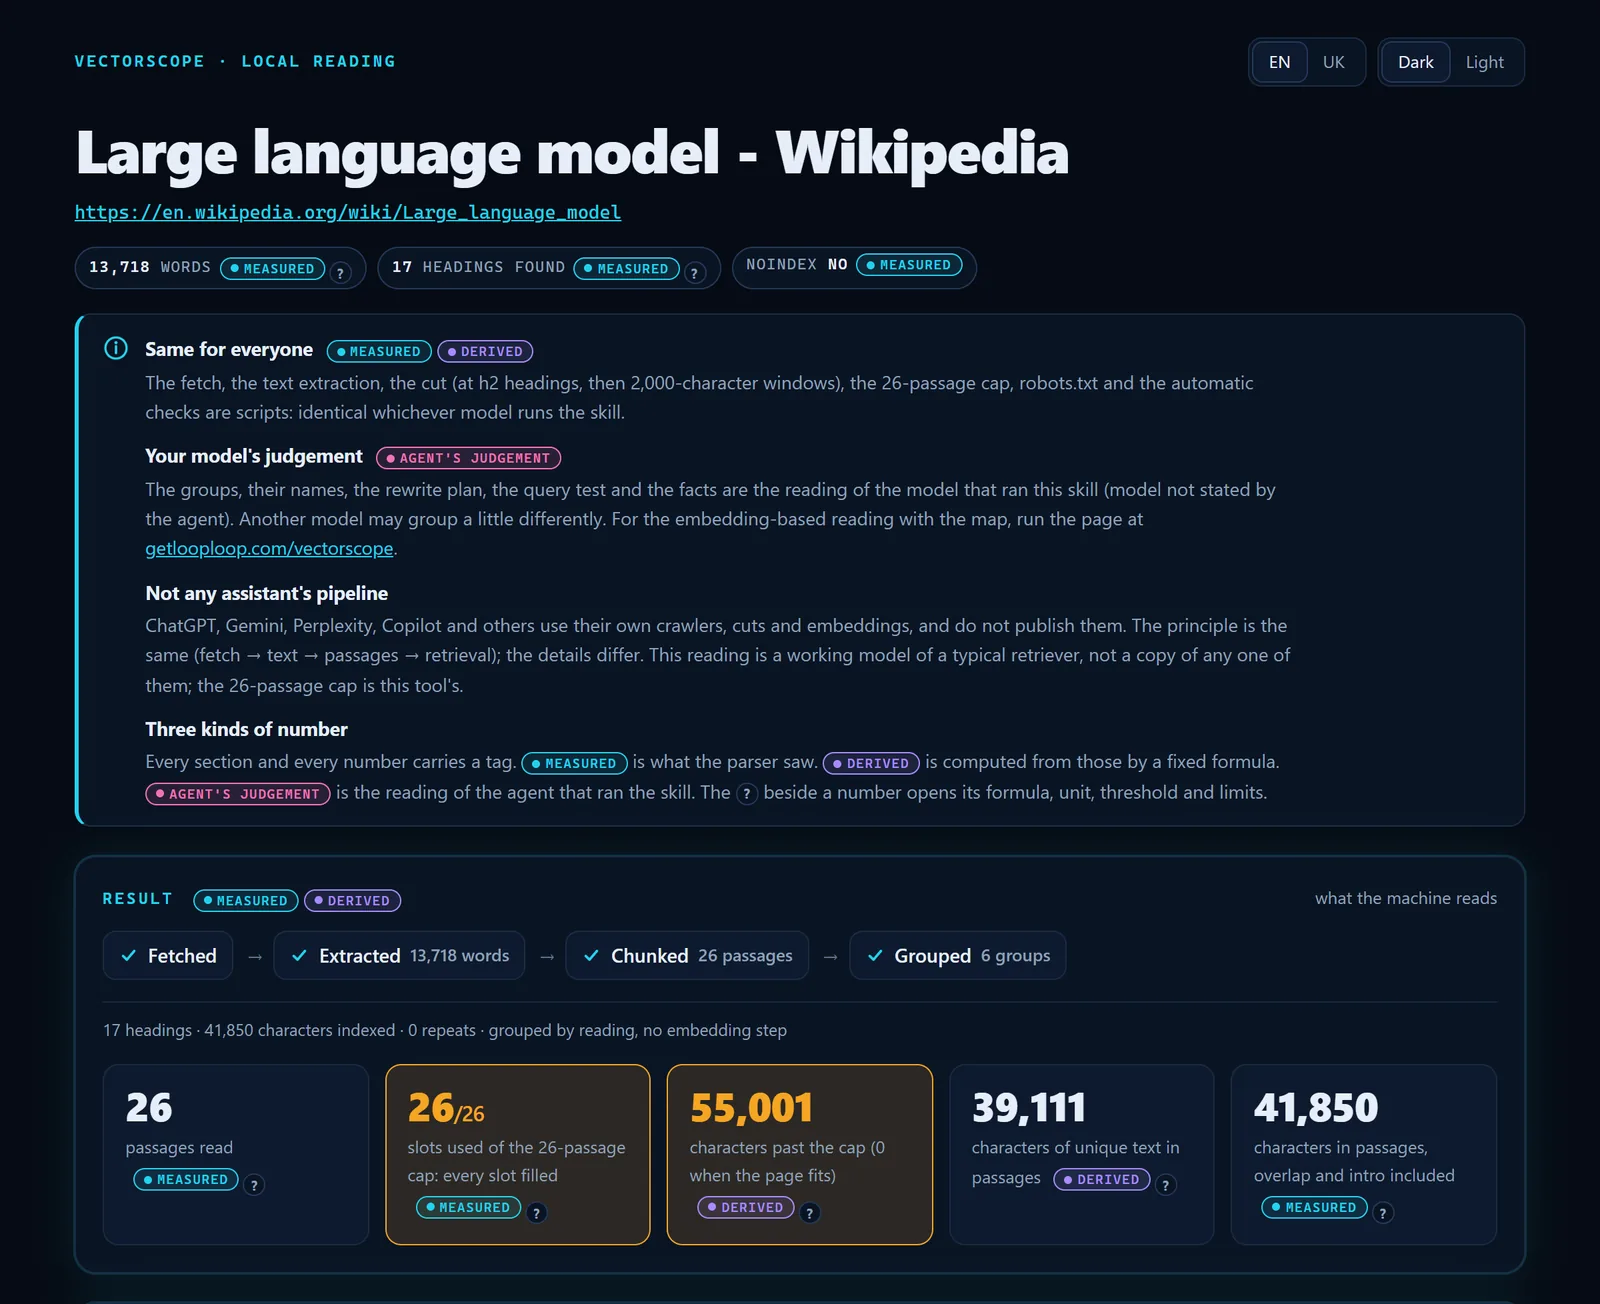Image resolution: width=1600 pixels, height=1304 pixels.
Task: Open help icon on characters past the cap card
Action: point(810,1213)
